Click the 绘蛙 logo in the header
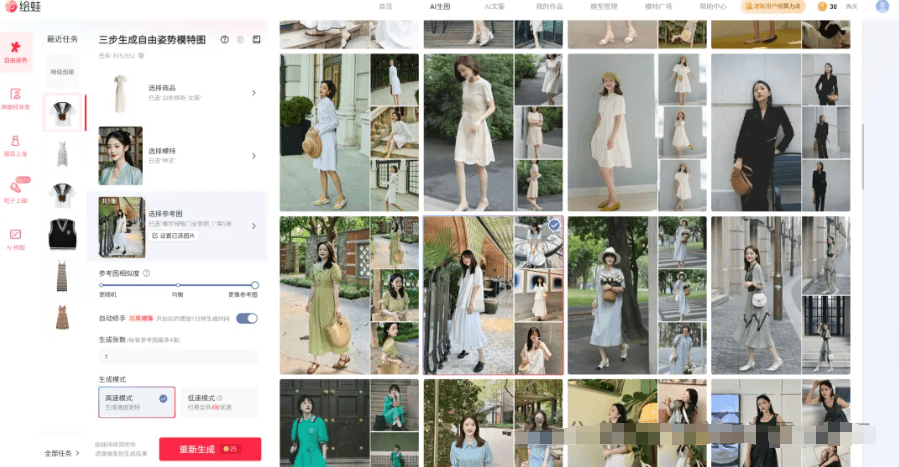The height and width of the screenshot is (467, 899). 22,6
